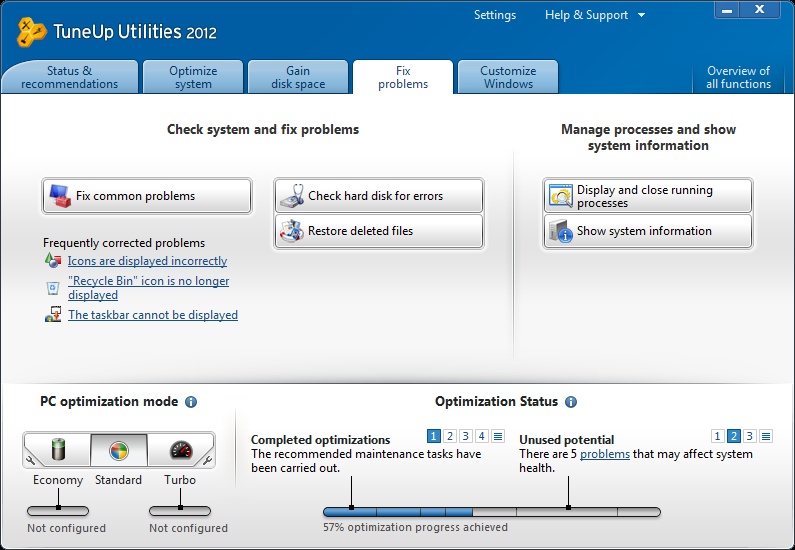Click the stethoscope hard disk check icon
The width and height of the screenshot is (795, 550).
[x=292, y=196]
